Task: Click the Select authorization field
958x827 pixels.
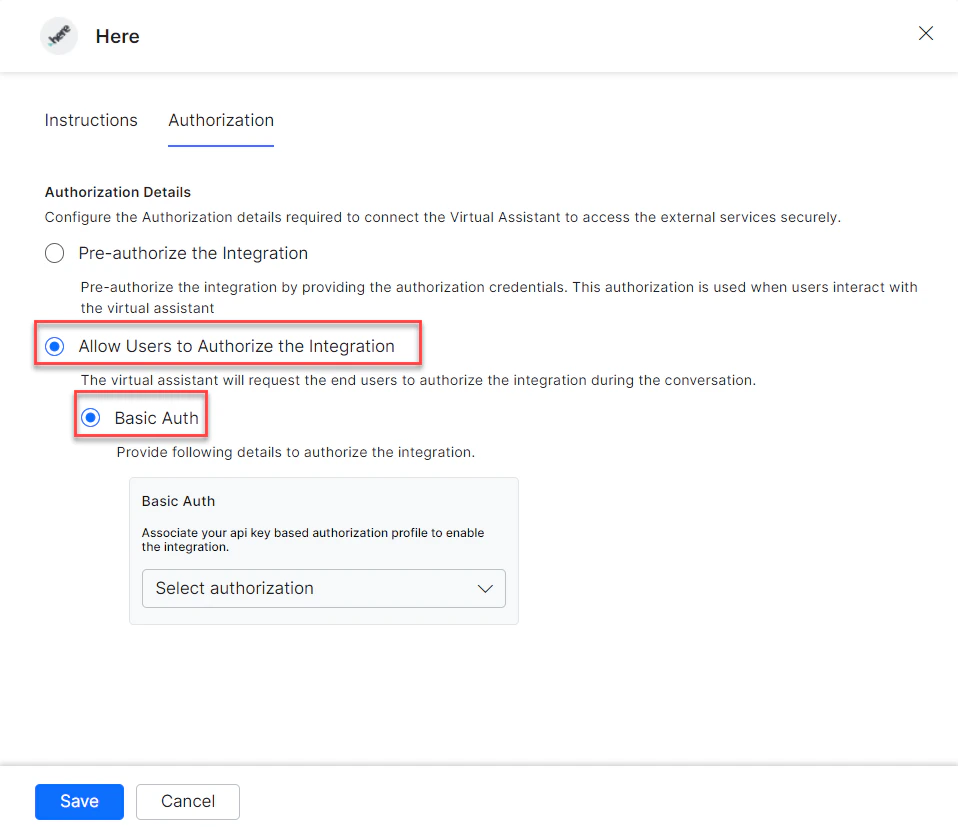Action: click(300, 588)
